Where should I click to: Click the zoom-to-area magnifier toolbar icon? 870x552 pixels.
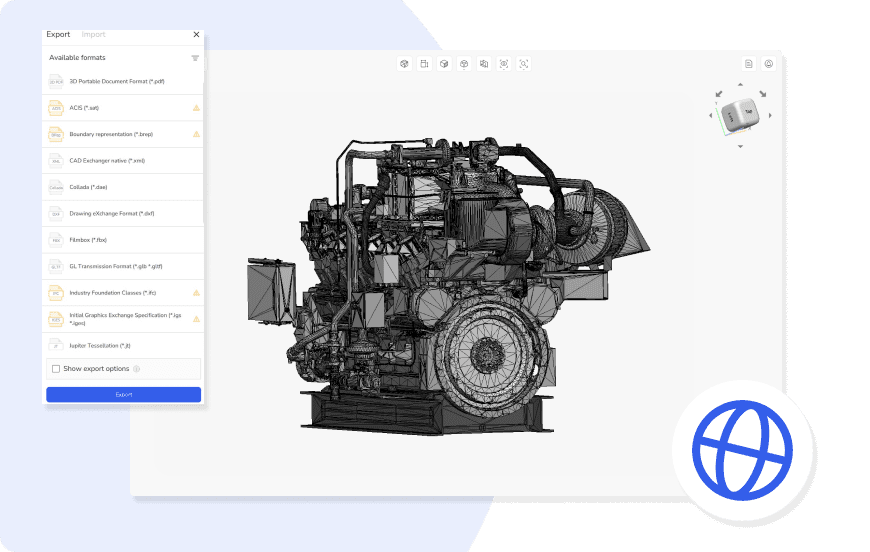[x=523, y=64]
